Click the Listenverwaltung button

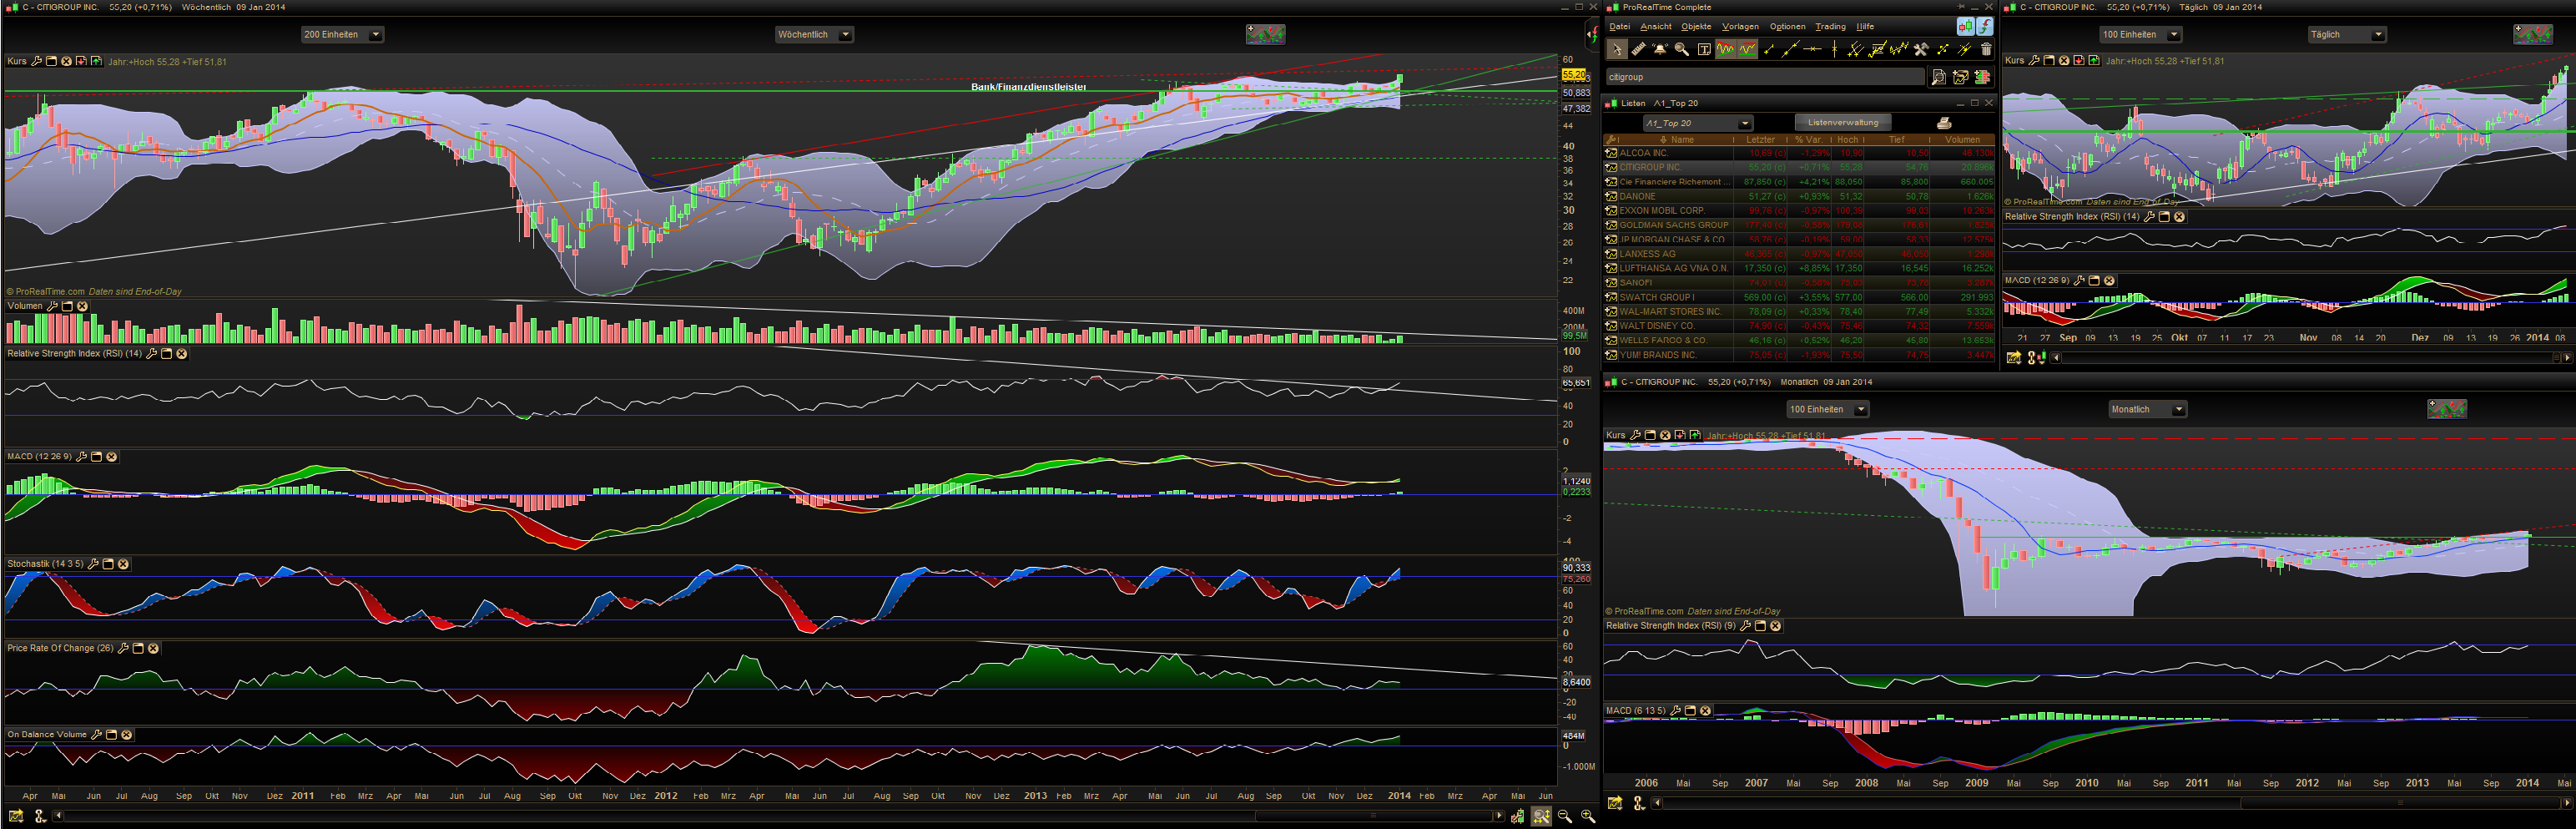(1843, 123)
